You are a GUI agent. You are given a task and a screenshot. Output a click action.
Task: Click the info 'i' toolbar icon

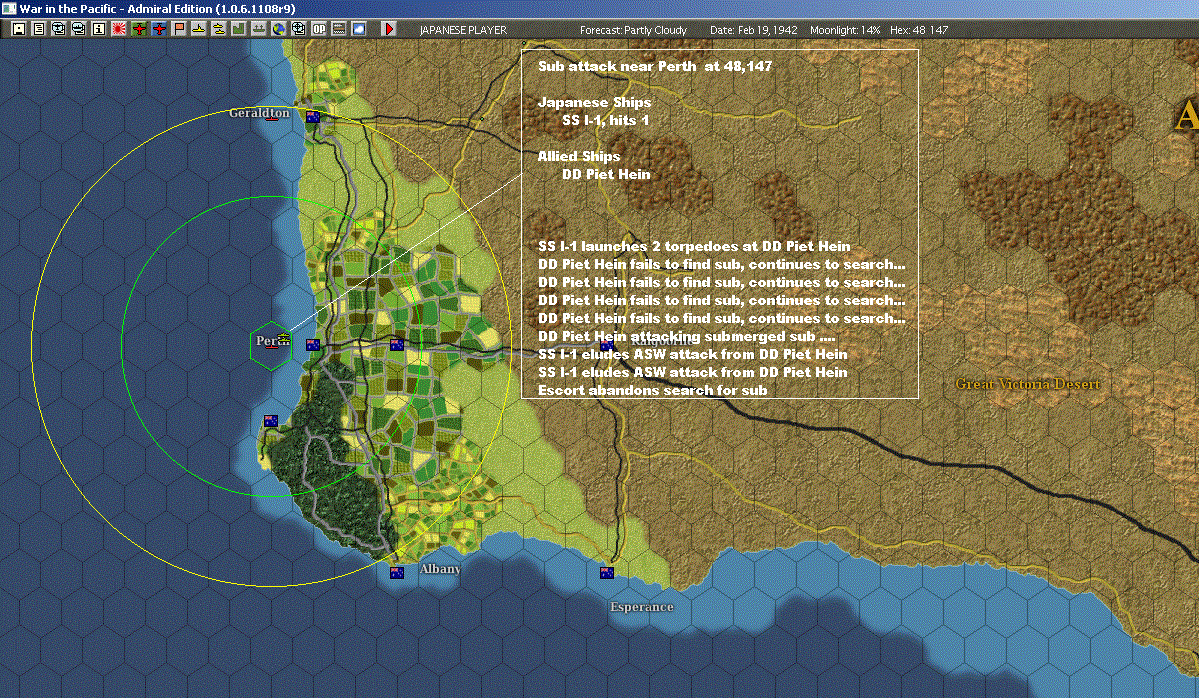99,29
